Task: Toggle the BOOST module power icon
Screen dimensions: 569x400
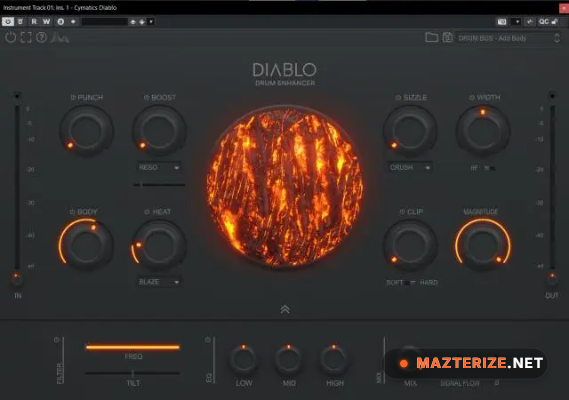Action: (147, 98)
